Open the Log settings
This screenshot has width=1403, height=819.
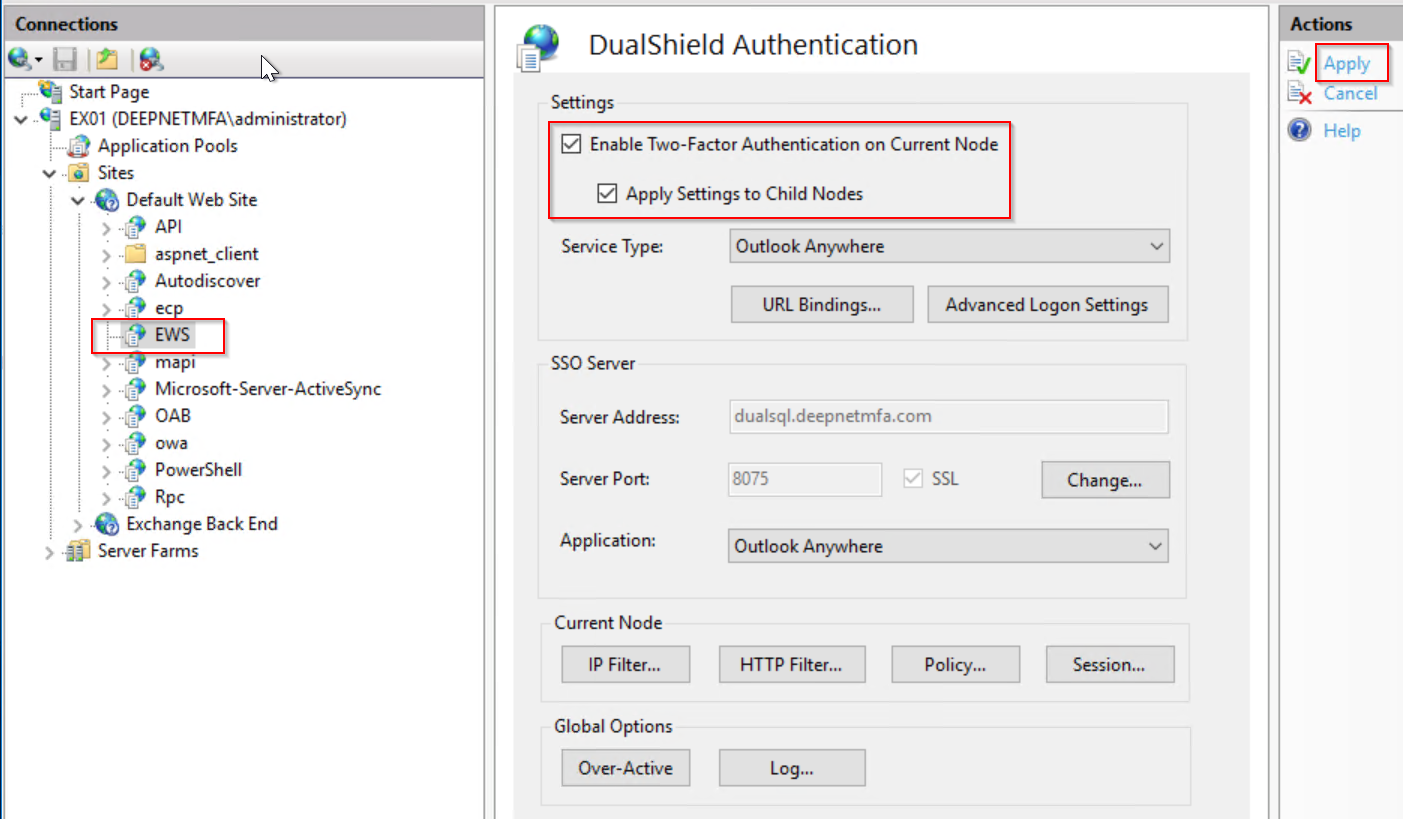click(791, 768)
